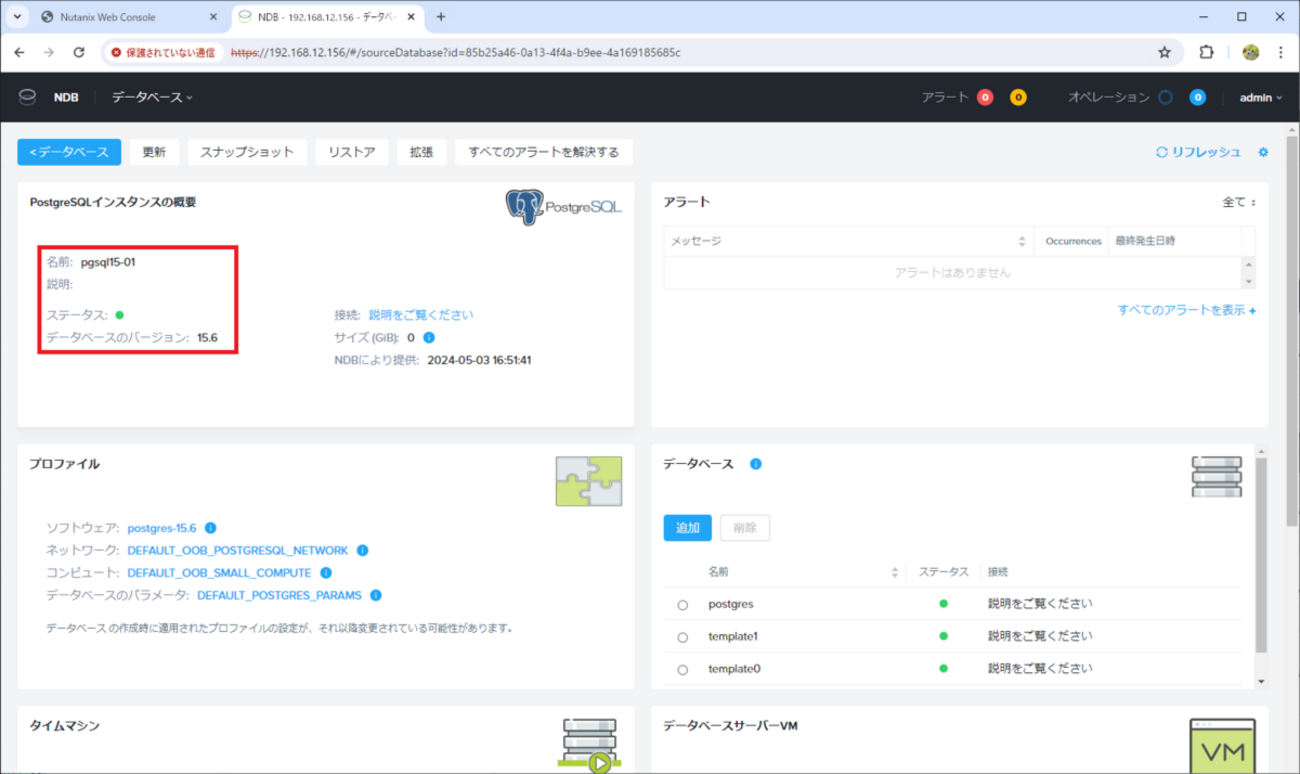Click the 保護されていない通信 security warning chip
This screenshot has height=774, width=1300.
tap(164, 52)
